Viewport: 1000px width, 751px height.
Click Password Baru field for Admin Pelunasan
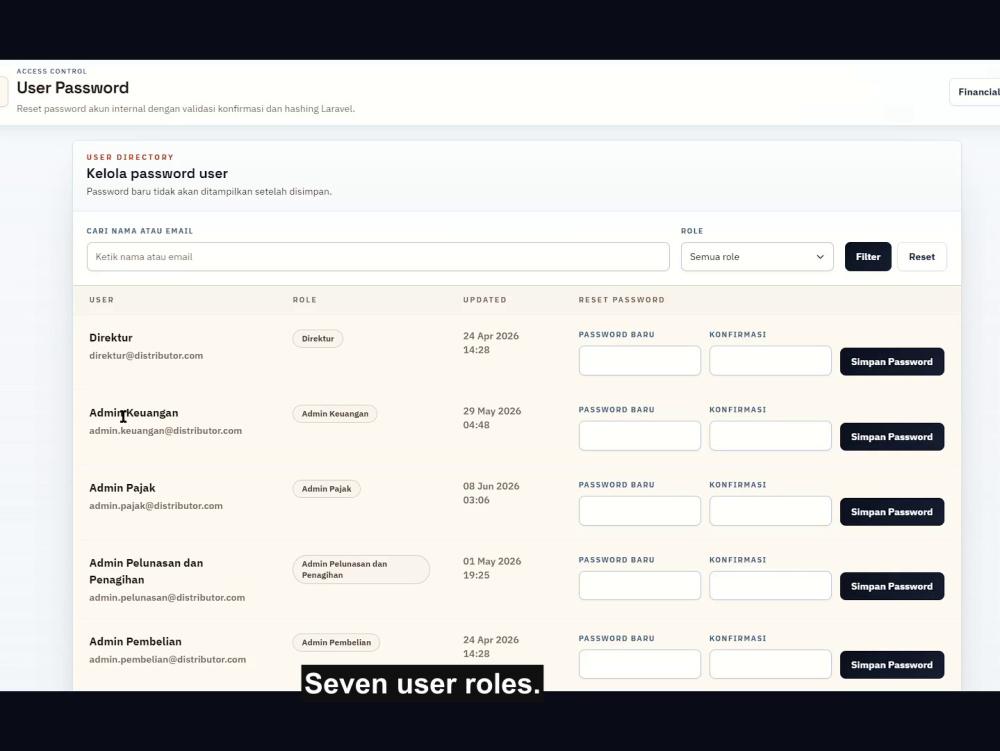[640, 586]
